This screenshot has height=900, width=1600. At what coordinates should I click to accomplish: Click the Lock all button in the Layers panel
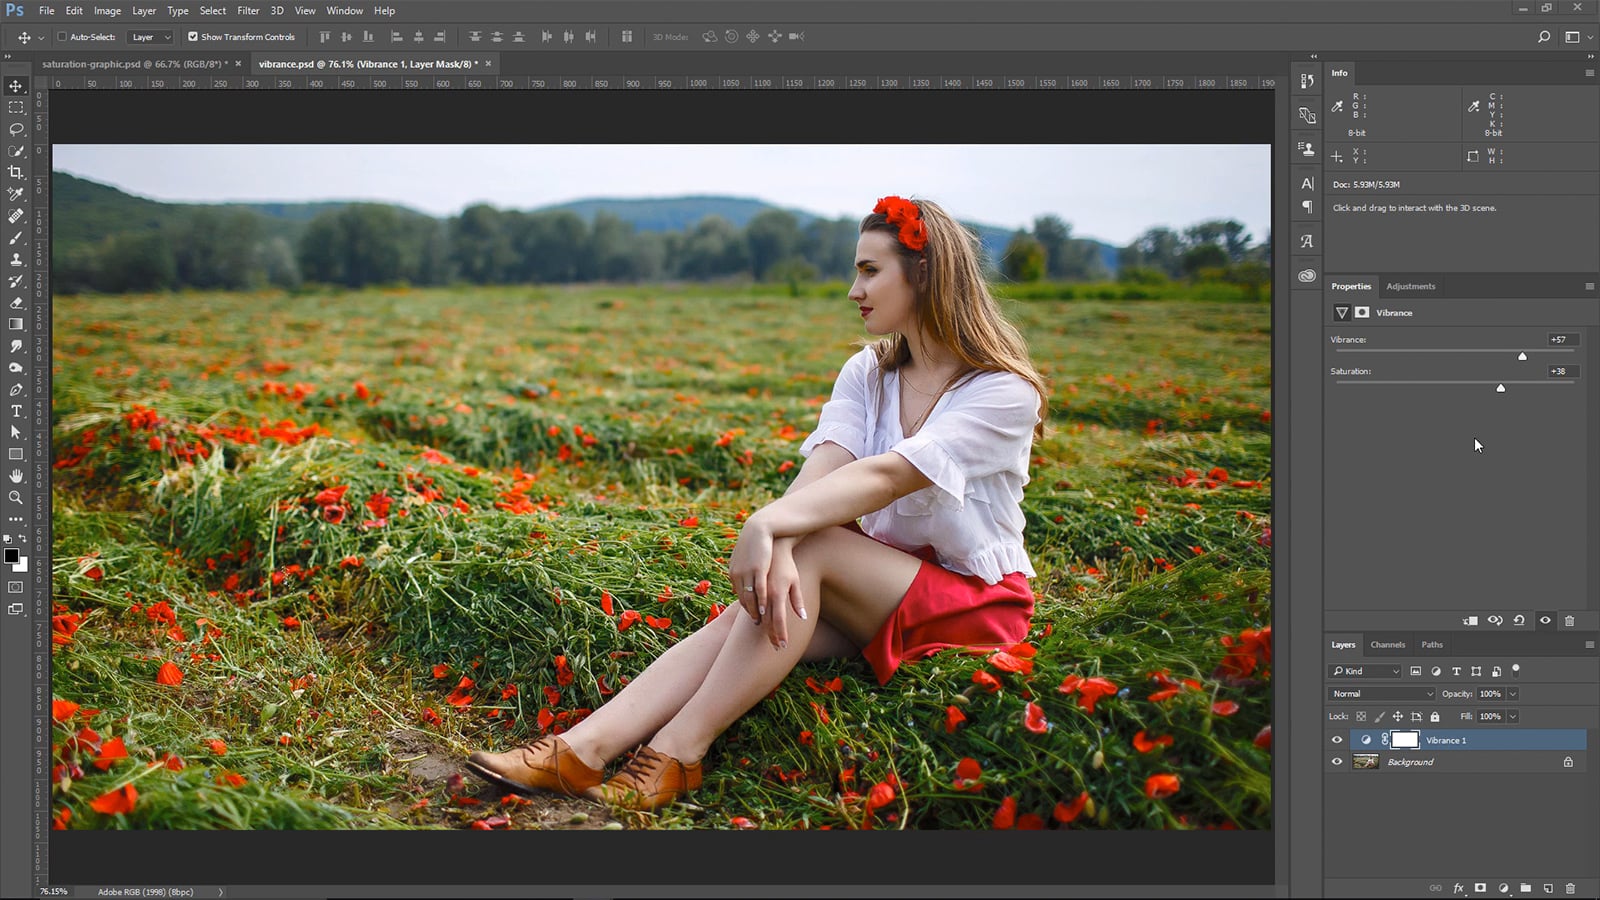(x=1434, y=716)
